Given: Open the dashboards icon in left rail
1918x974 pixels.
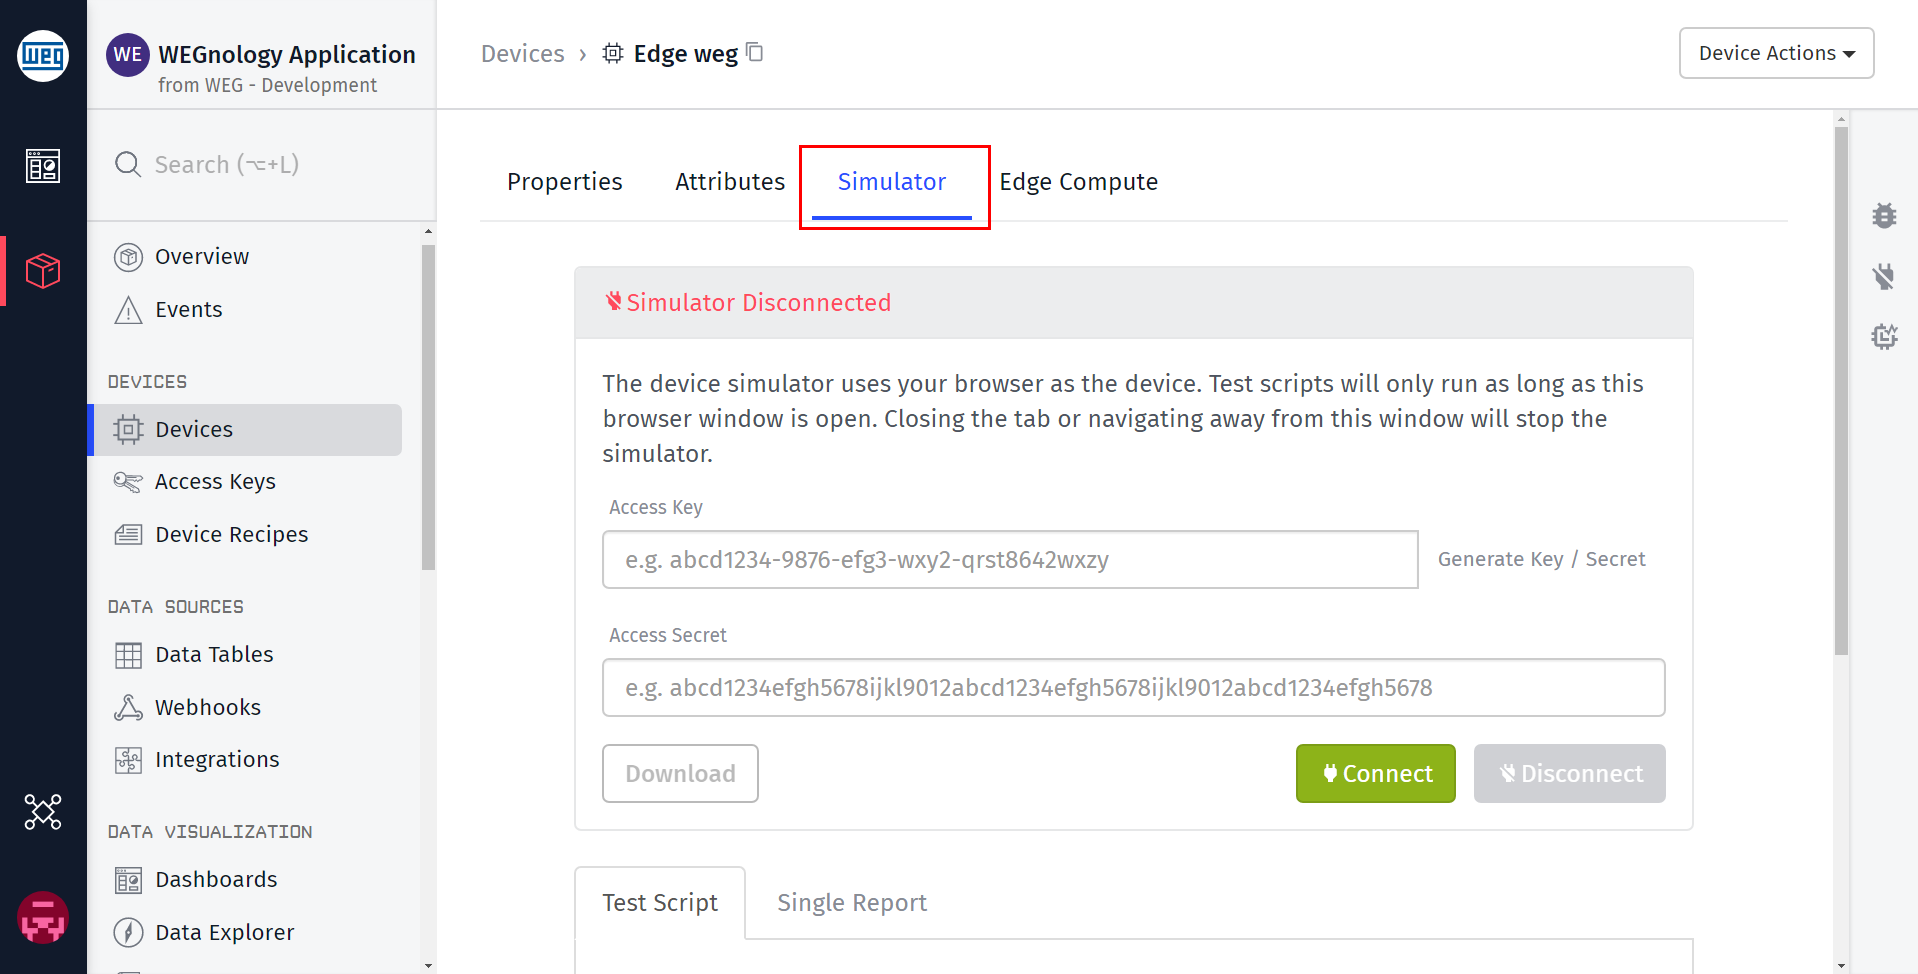Looking at the screenshot, I should tap(43, 166).
